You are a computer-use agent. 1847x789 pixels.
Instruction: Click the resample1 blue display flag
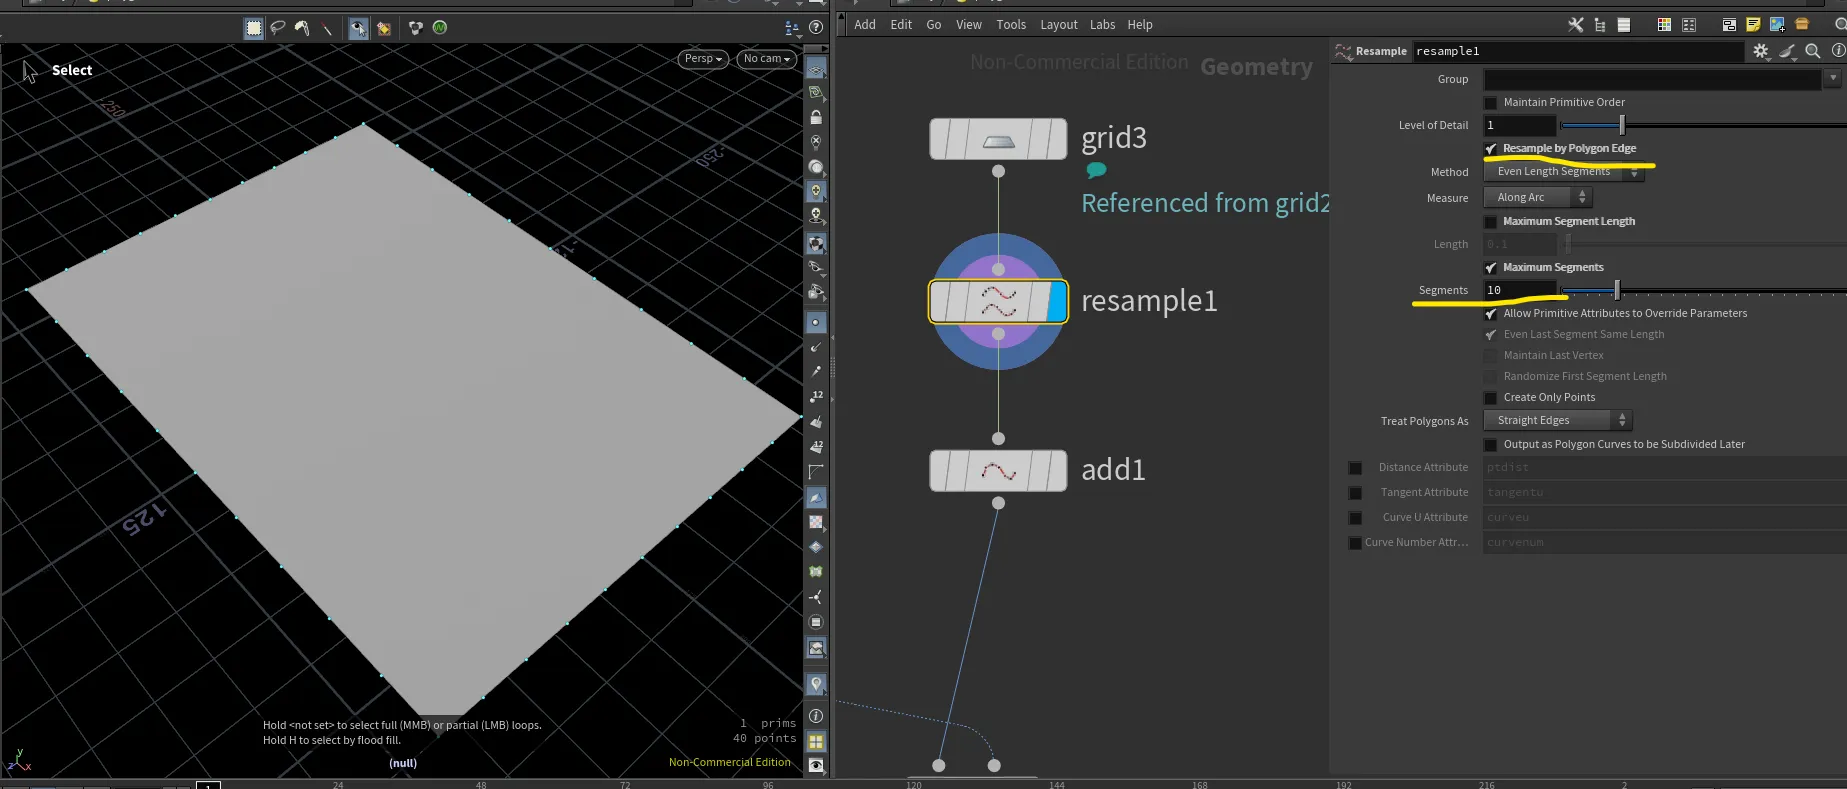coord(1056,302)
